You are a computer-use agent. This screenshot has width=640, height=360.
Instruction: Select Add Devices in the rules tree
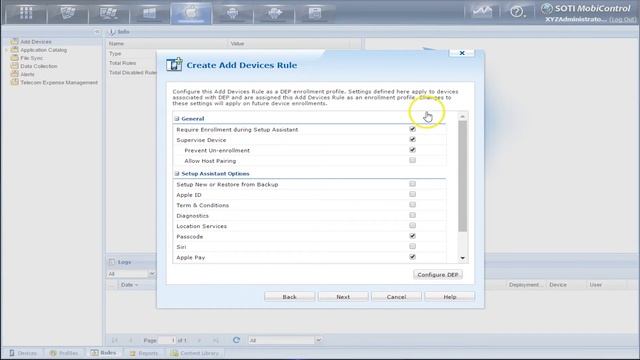pos(36,42)
